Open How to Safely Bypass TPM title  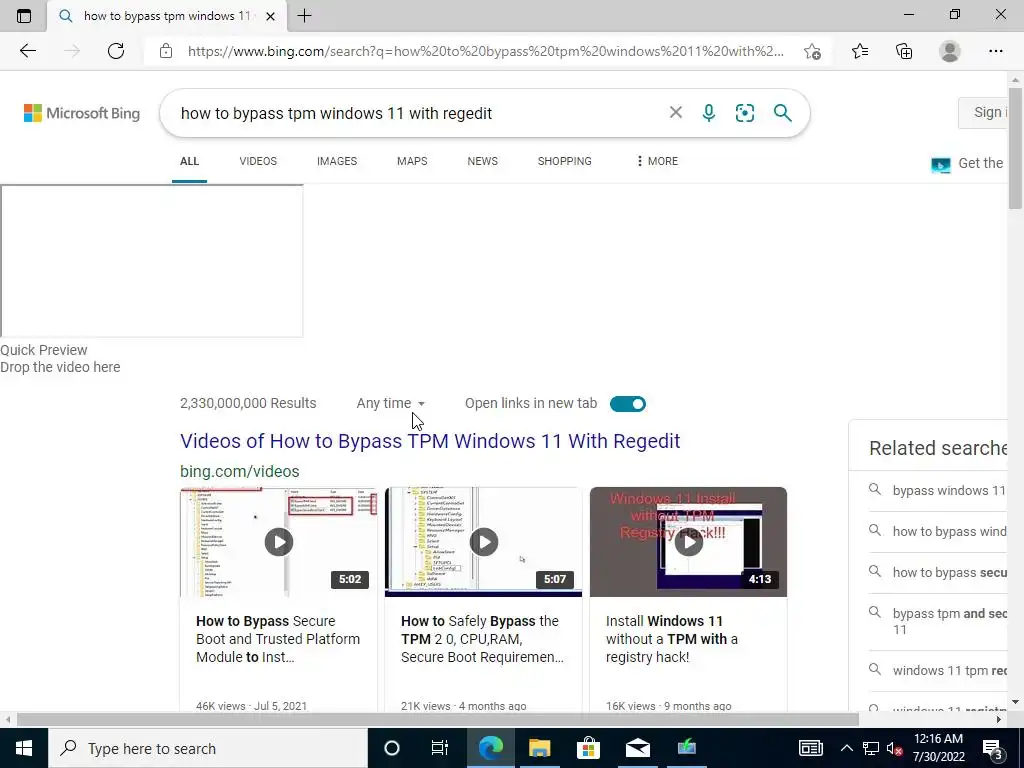coord(482,639)
